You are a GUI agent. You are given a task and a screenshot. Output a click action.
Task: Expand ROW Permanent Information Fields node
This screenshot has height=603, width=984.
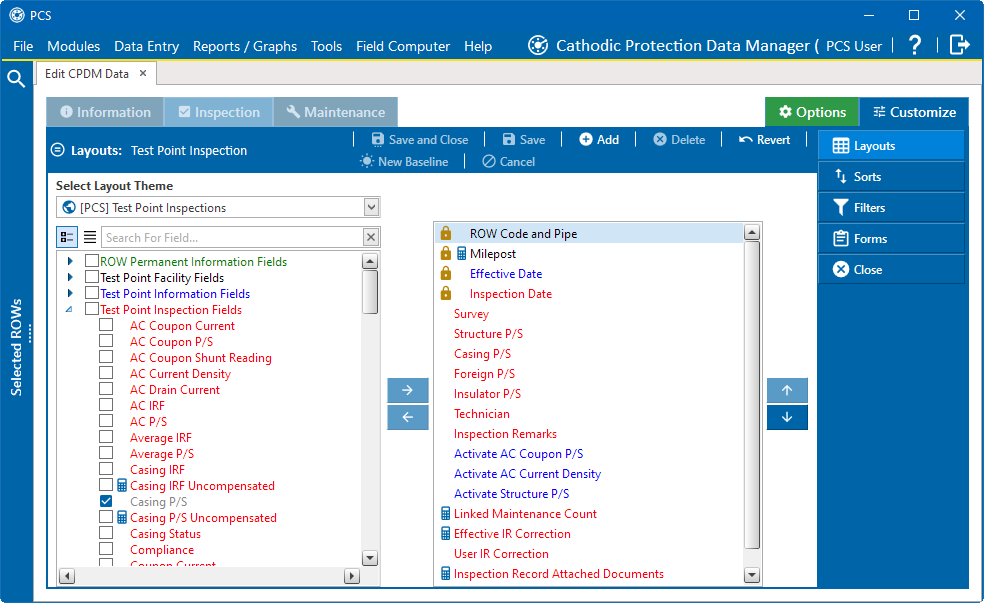pyautogui.click(x=70, y=261)
